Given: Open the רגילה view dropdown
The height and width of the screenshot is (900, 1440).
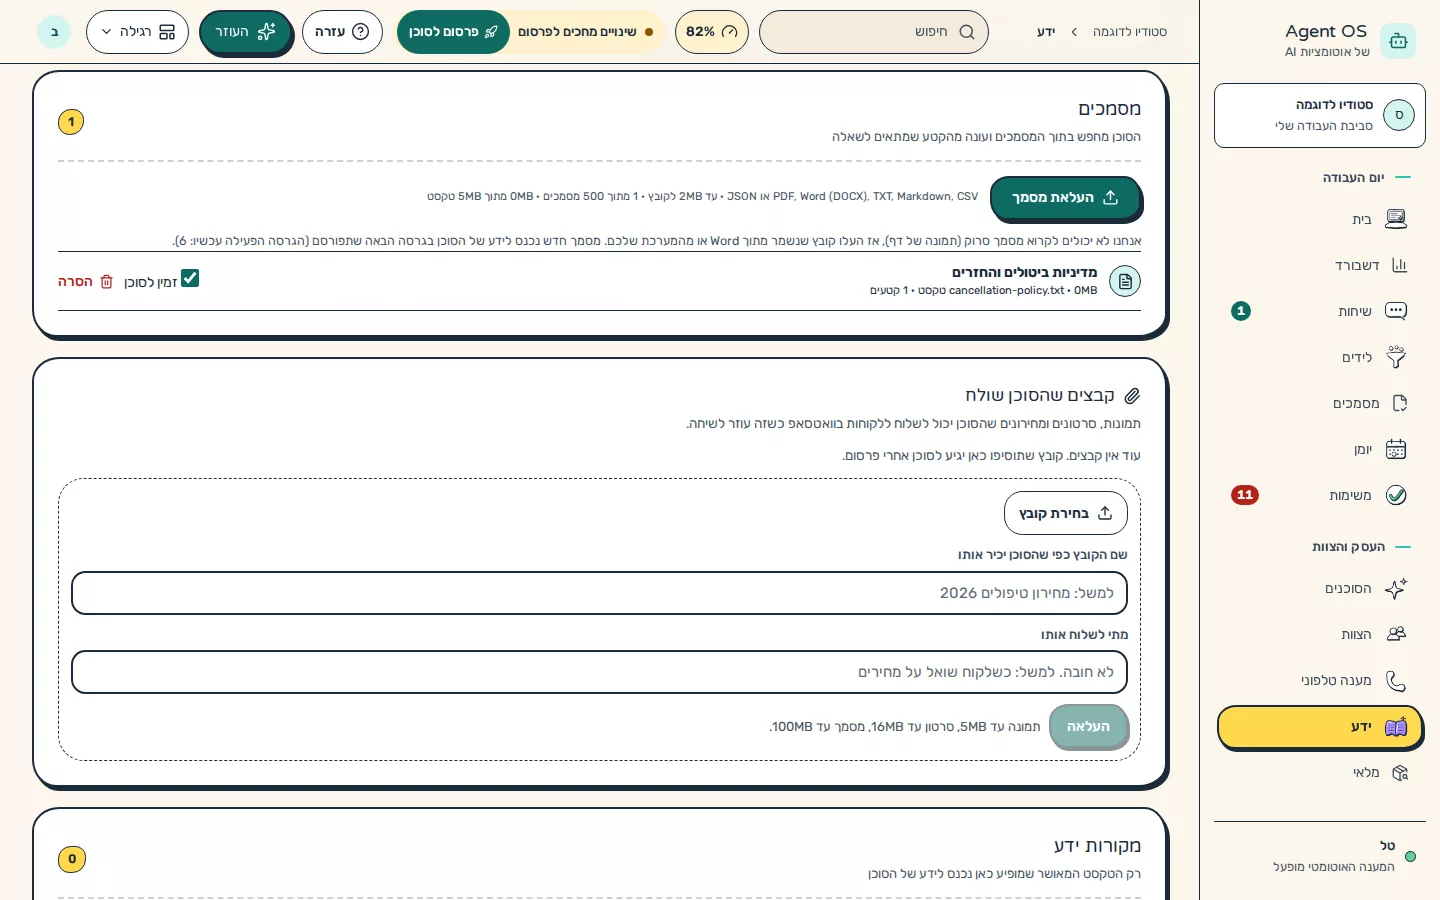Looking at the screenshot, I should click(137, 32).
